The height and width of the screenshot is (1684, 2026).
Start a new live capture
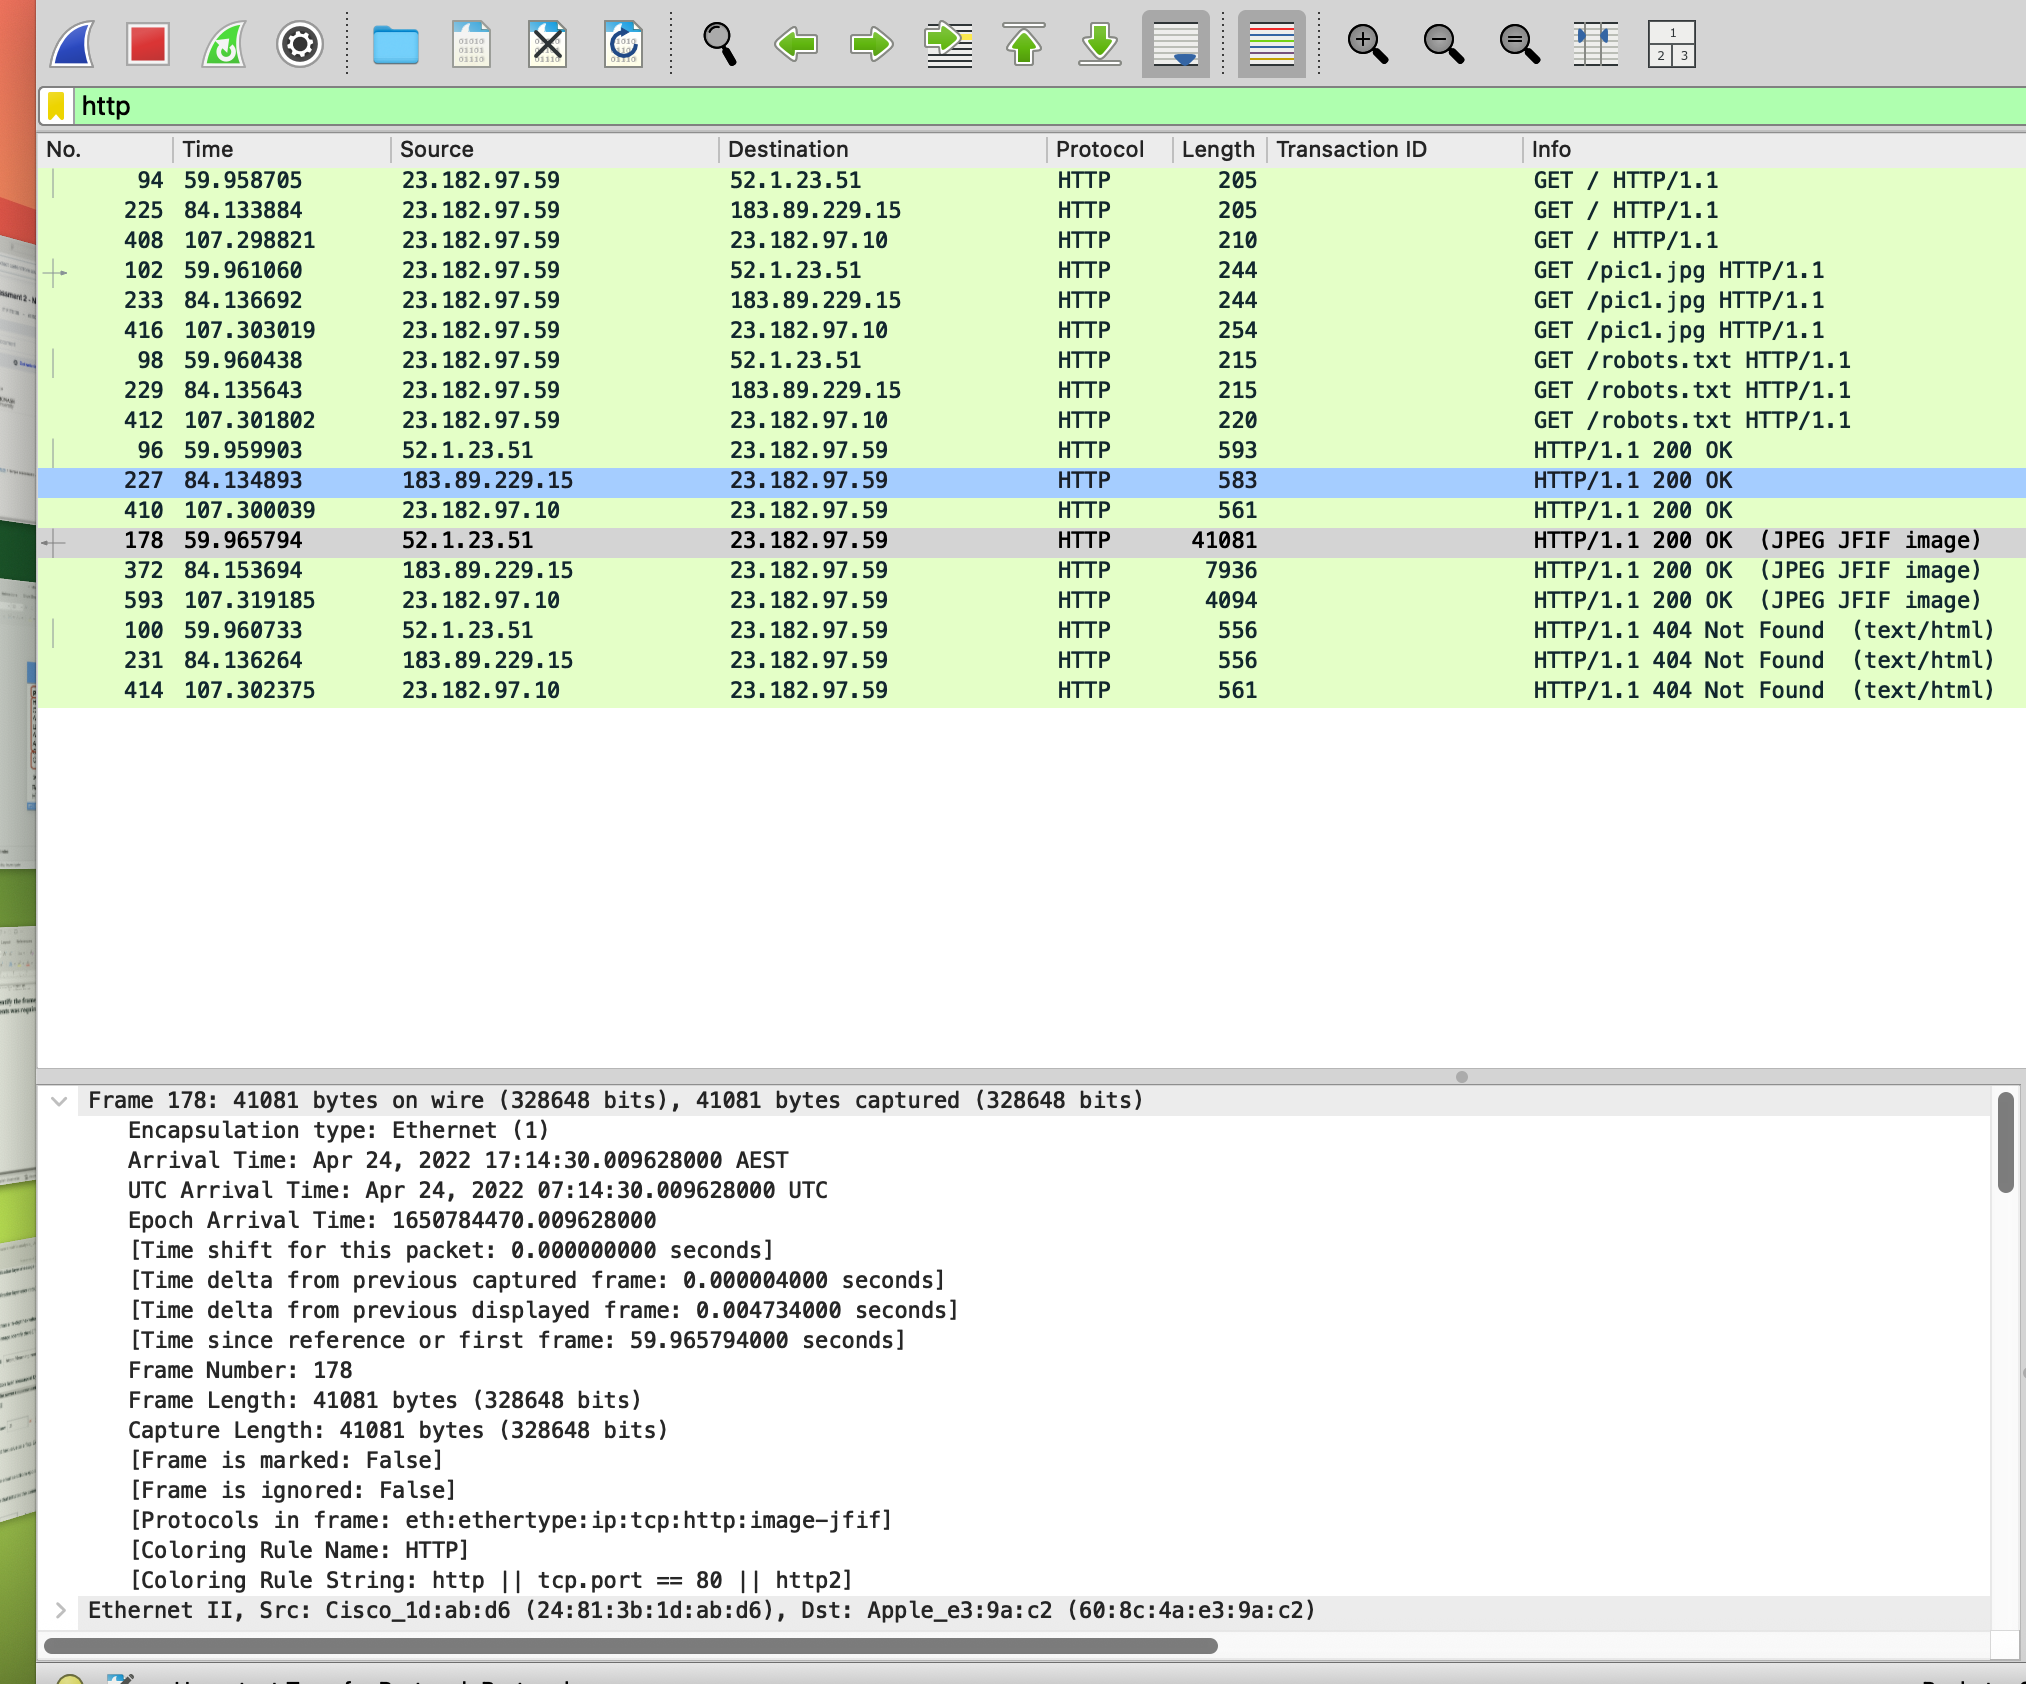(x=71, y=44)
